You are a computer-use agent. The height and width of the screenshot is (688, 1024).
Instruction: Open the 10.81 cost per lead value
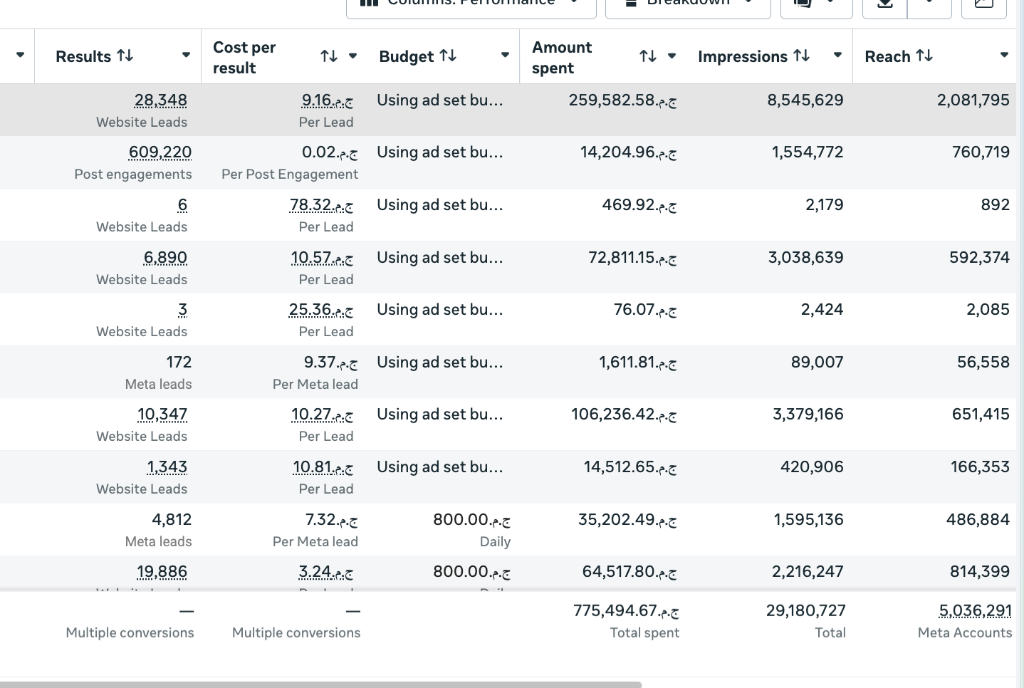323,467
